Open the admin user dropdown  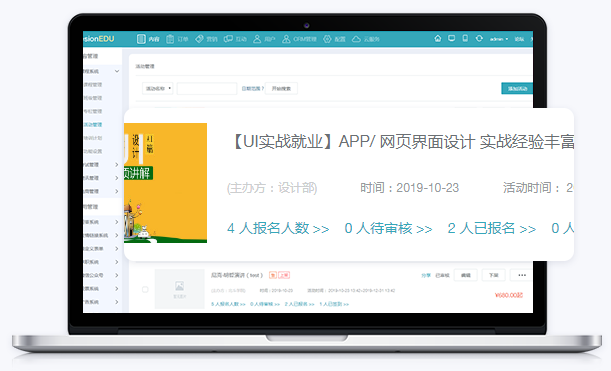coord(499,39)
